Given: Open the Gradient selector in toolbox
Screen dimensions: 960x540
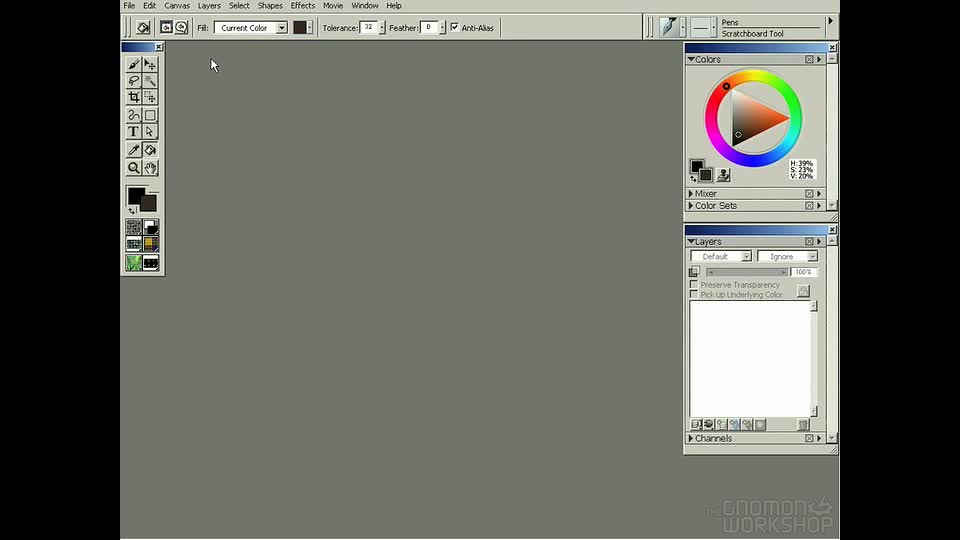Looking at the screenshot, I should [x=151, y=227].
